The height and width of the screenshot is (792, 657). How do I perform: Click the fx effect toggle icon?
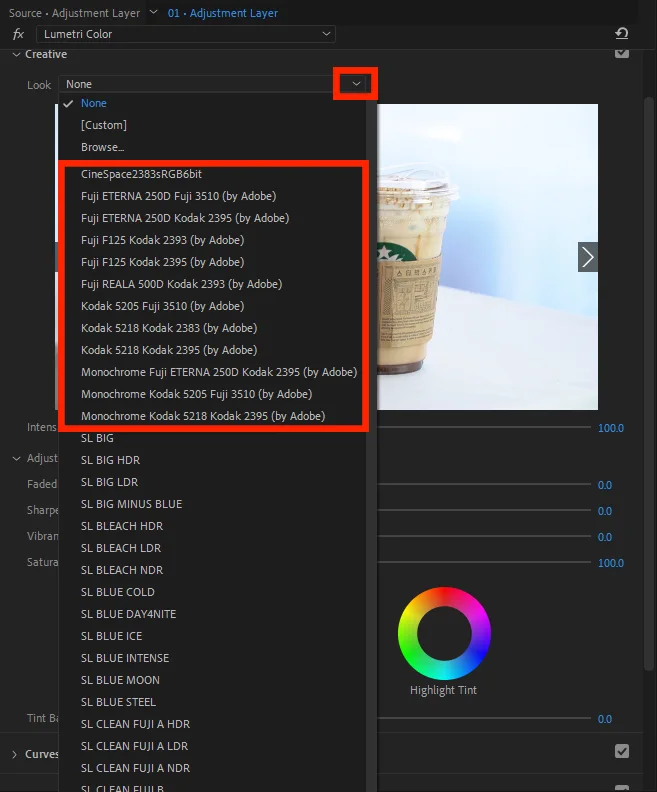(18, 34)
